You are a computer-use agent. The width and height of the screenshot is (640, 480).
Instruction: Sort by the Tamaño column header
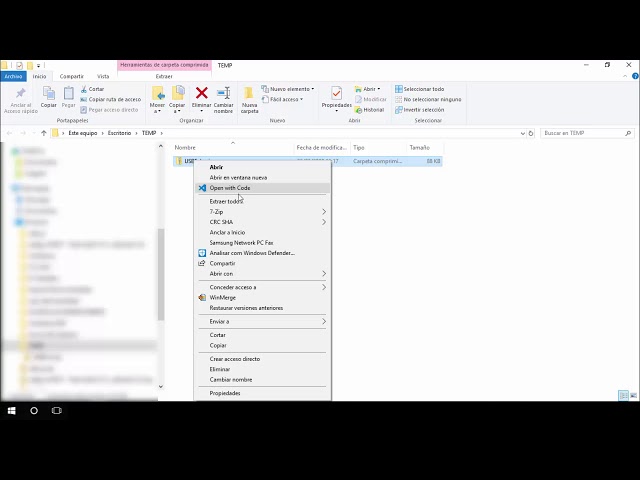coord(425,147)
